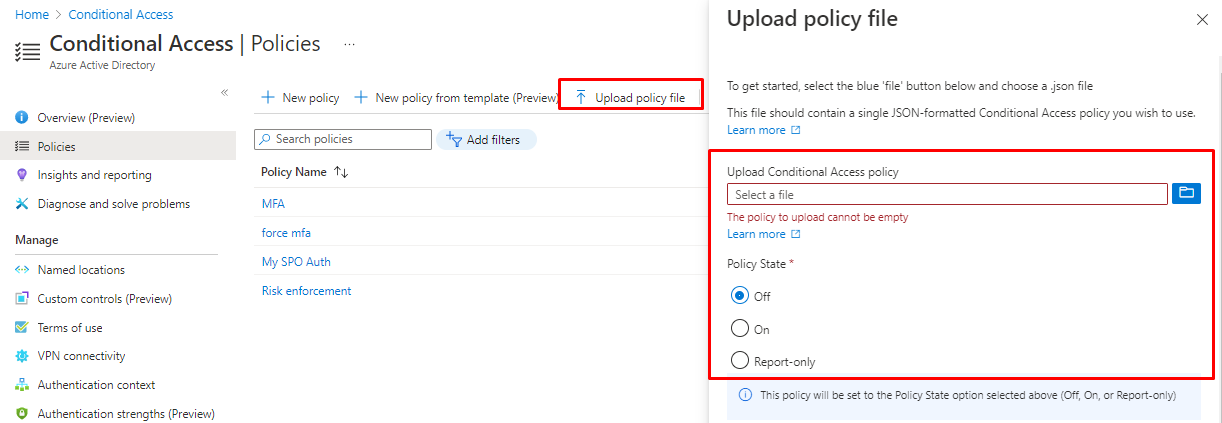Click the VPN connectivity gear icon

point(22,356)
